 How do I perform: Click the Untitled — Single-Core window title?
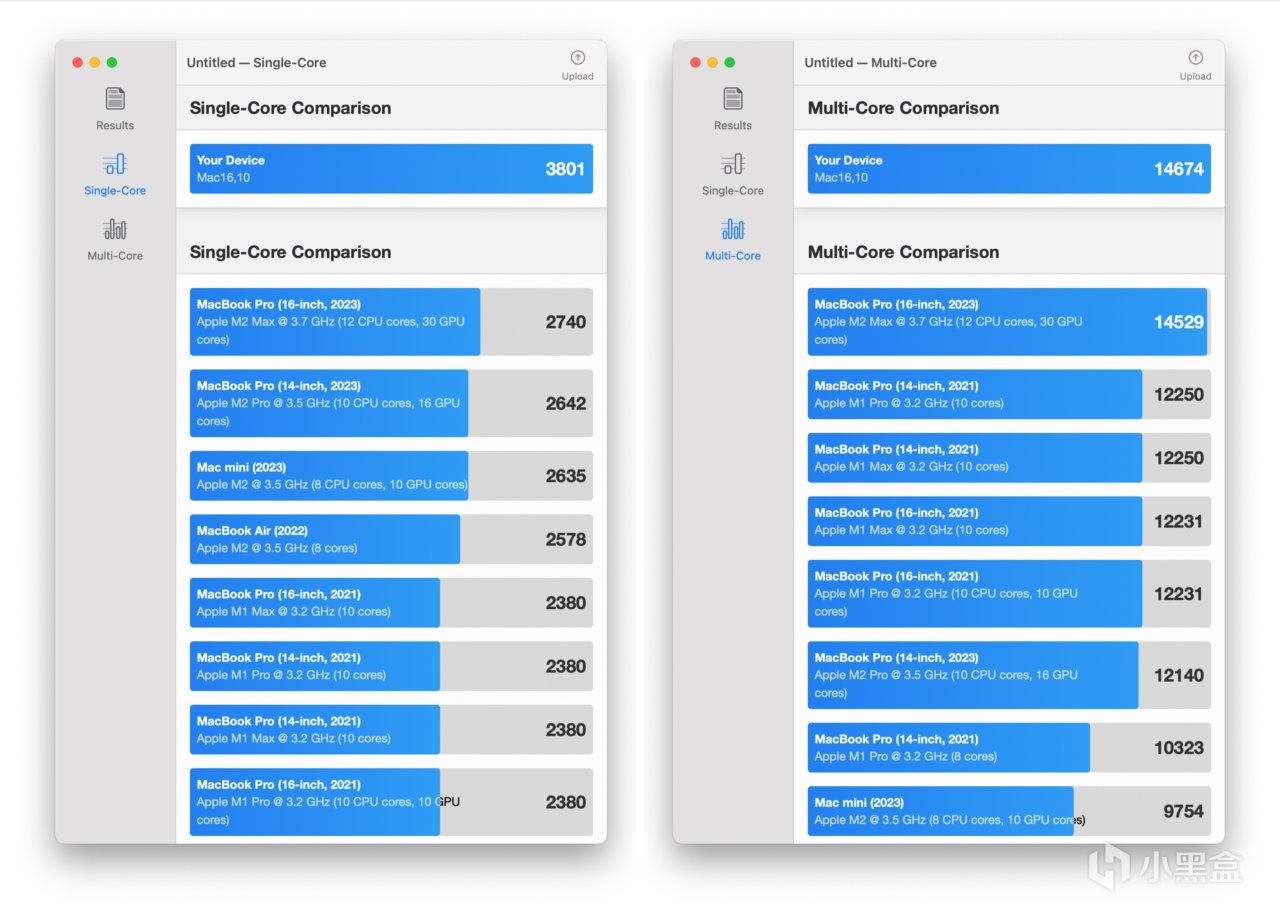tap(257, 62)
